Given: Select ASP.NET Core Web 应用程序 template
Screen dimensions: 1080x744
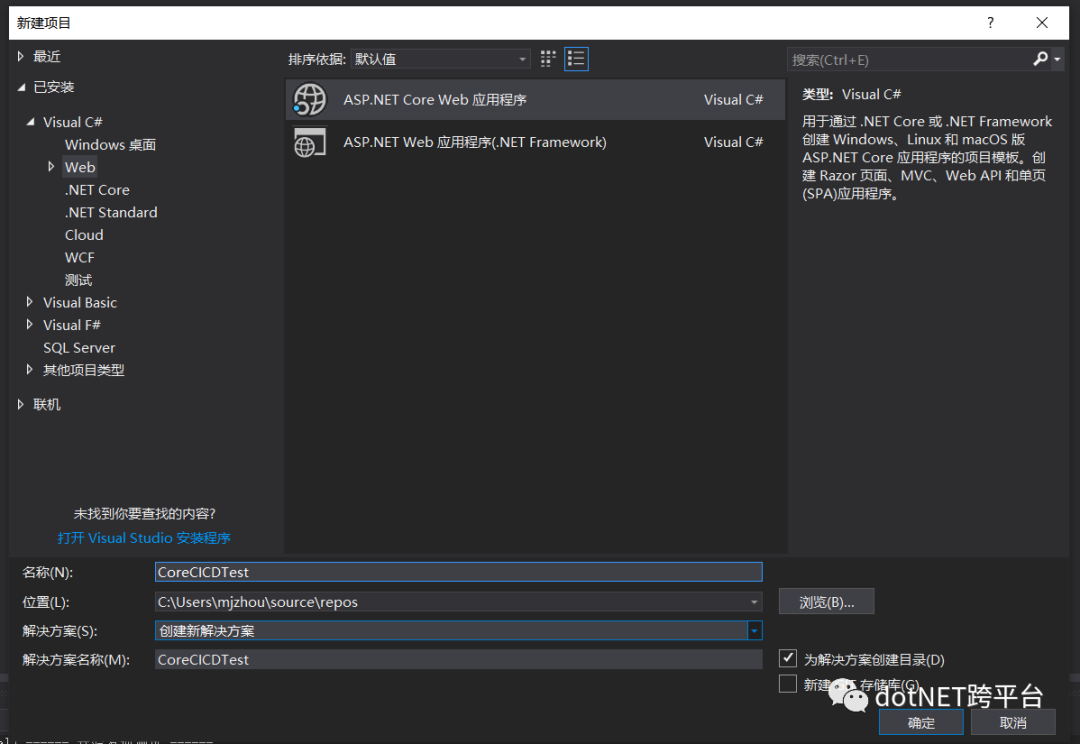Looking at the screenshot, I should point(535,100).
